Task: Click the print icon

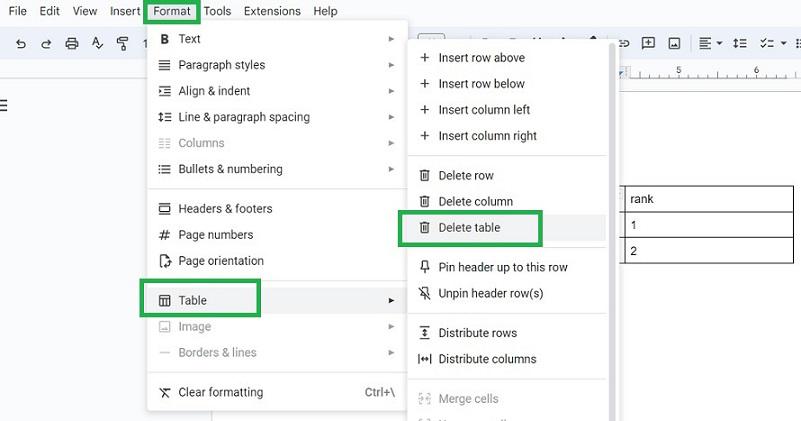Action: point(72,43)
